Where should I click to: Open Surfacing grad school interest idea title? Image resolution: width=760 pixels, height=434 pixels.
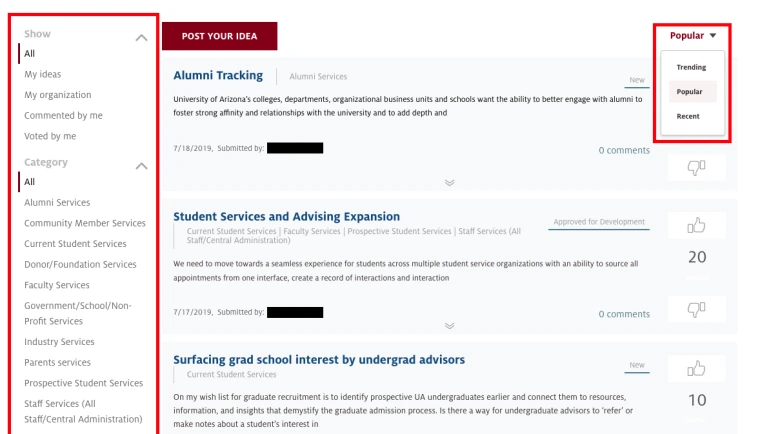pos(319,360)
